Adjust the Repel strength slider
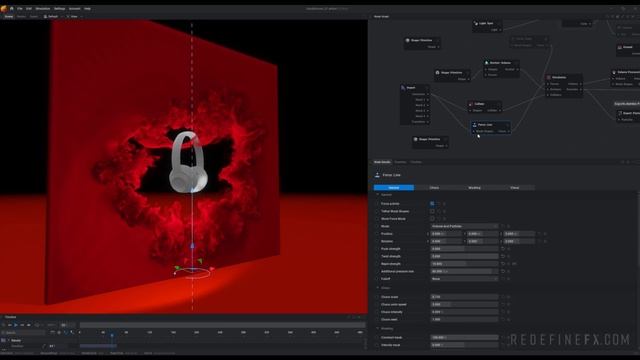Image resolution: width=640 pixels, height=360 pixels. click(x=464, y=264)
